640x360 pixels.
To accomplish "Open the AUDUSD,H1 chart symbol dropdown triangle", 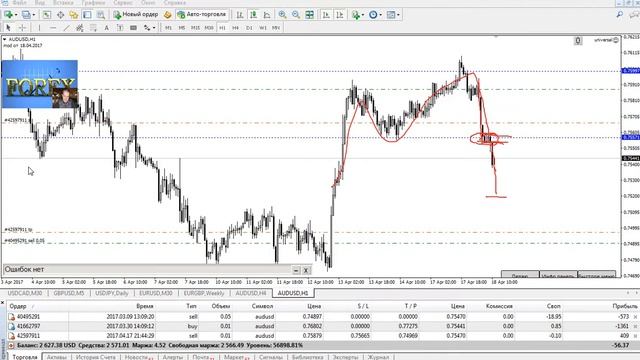I will point(4,39).
